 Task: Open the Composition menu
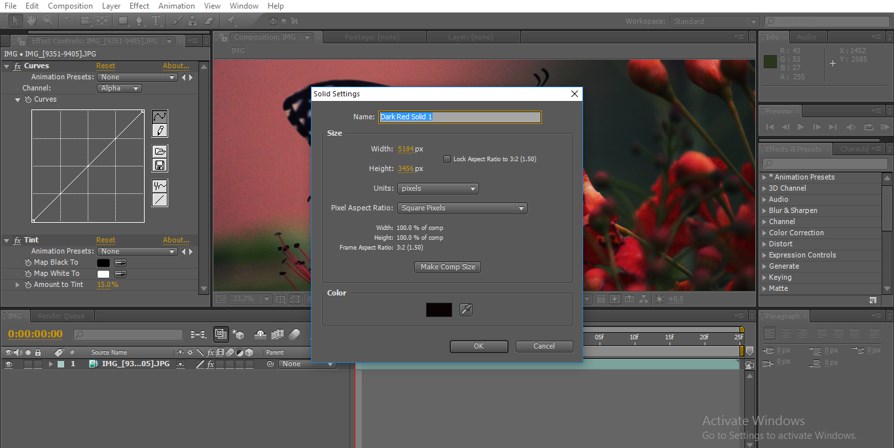pyautogui.click(x=70, y=6)
